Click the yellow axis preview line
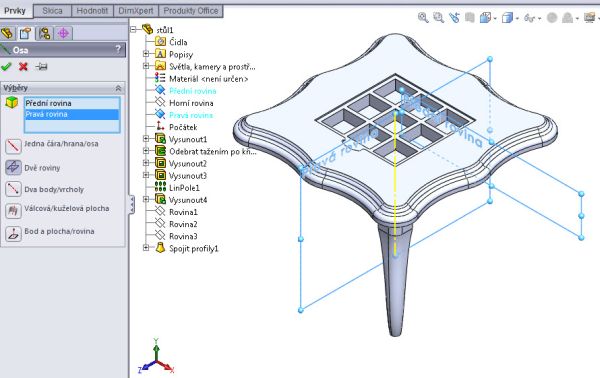Screen dimensions: 600x378 click(x=395, y=184)
